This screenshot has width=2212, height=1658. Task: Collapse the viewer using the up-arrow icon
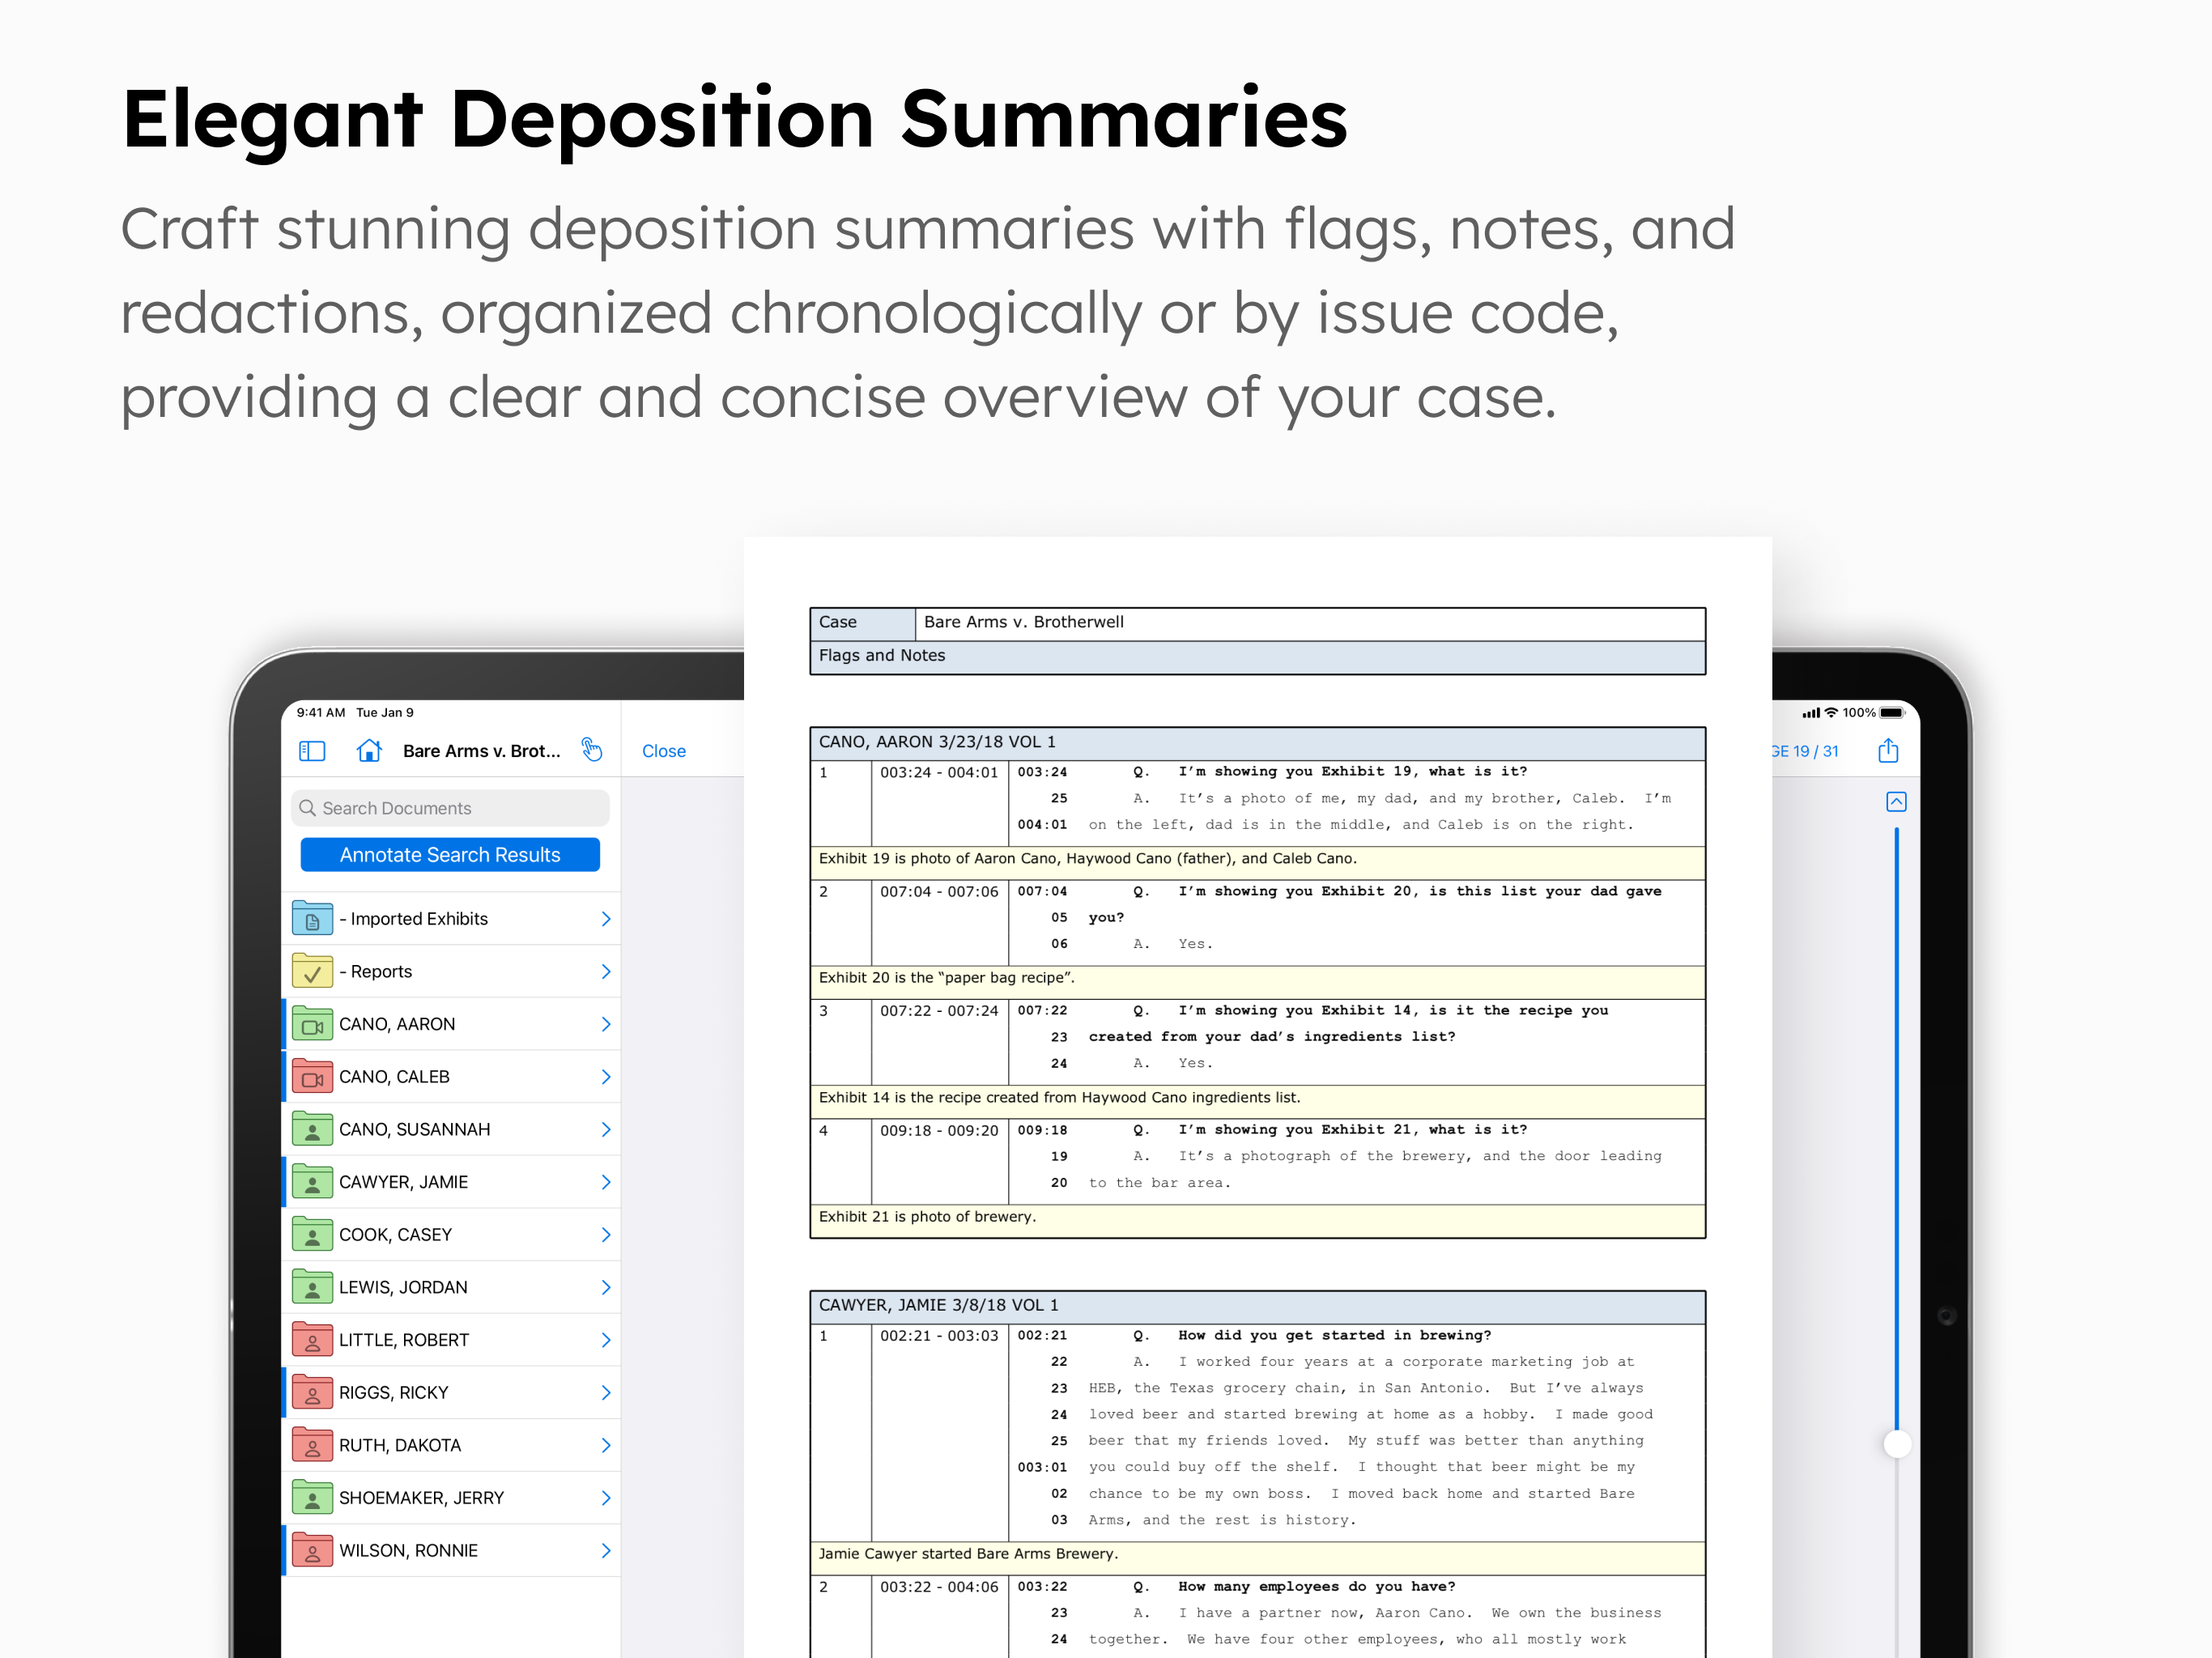1897,802
